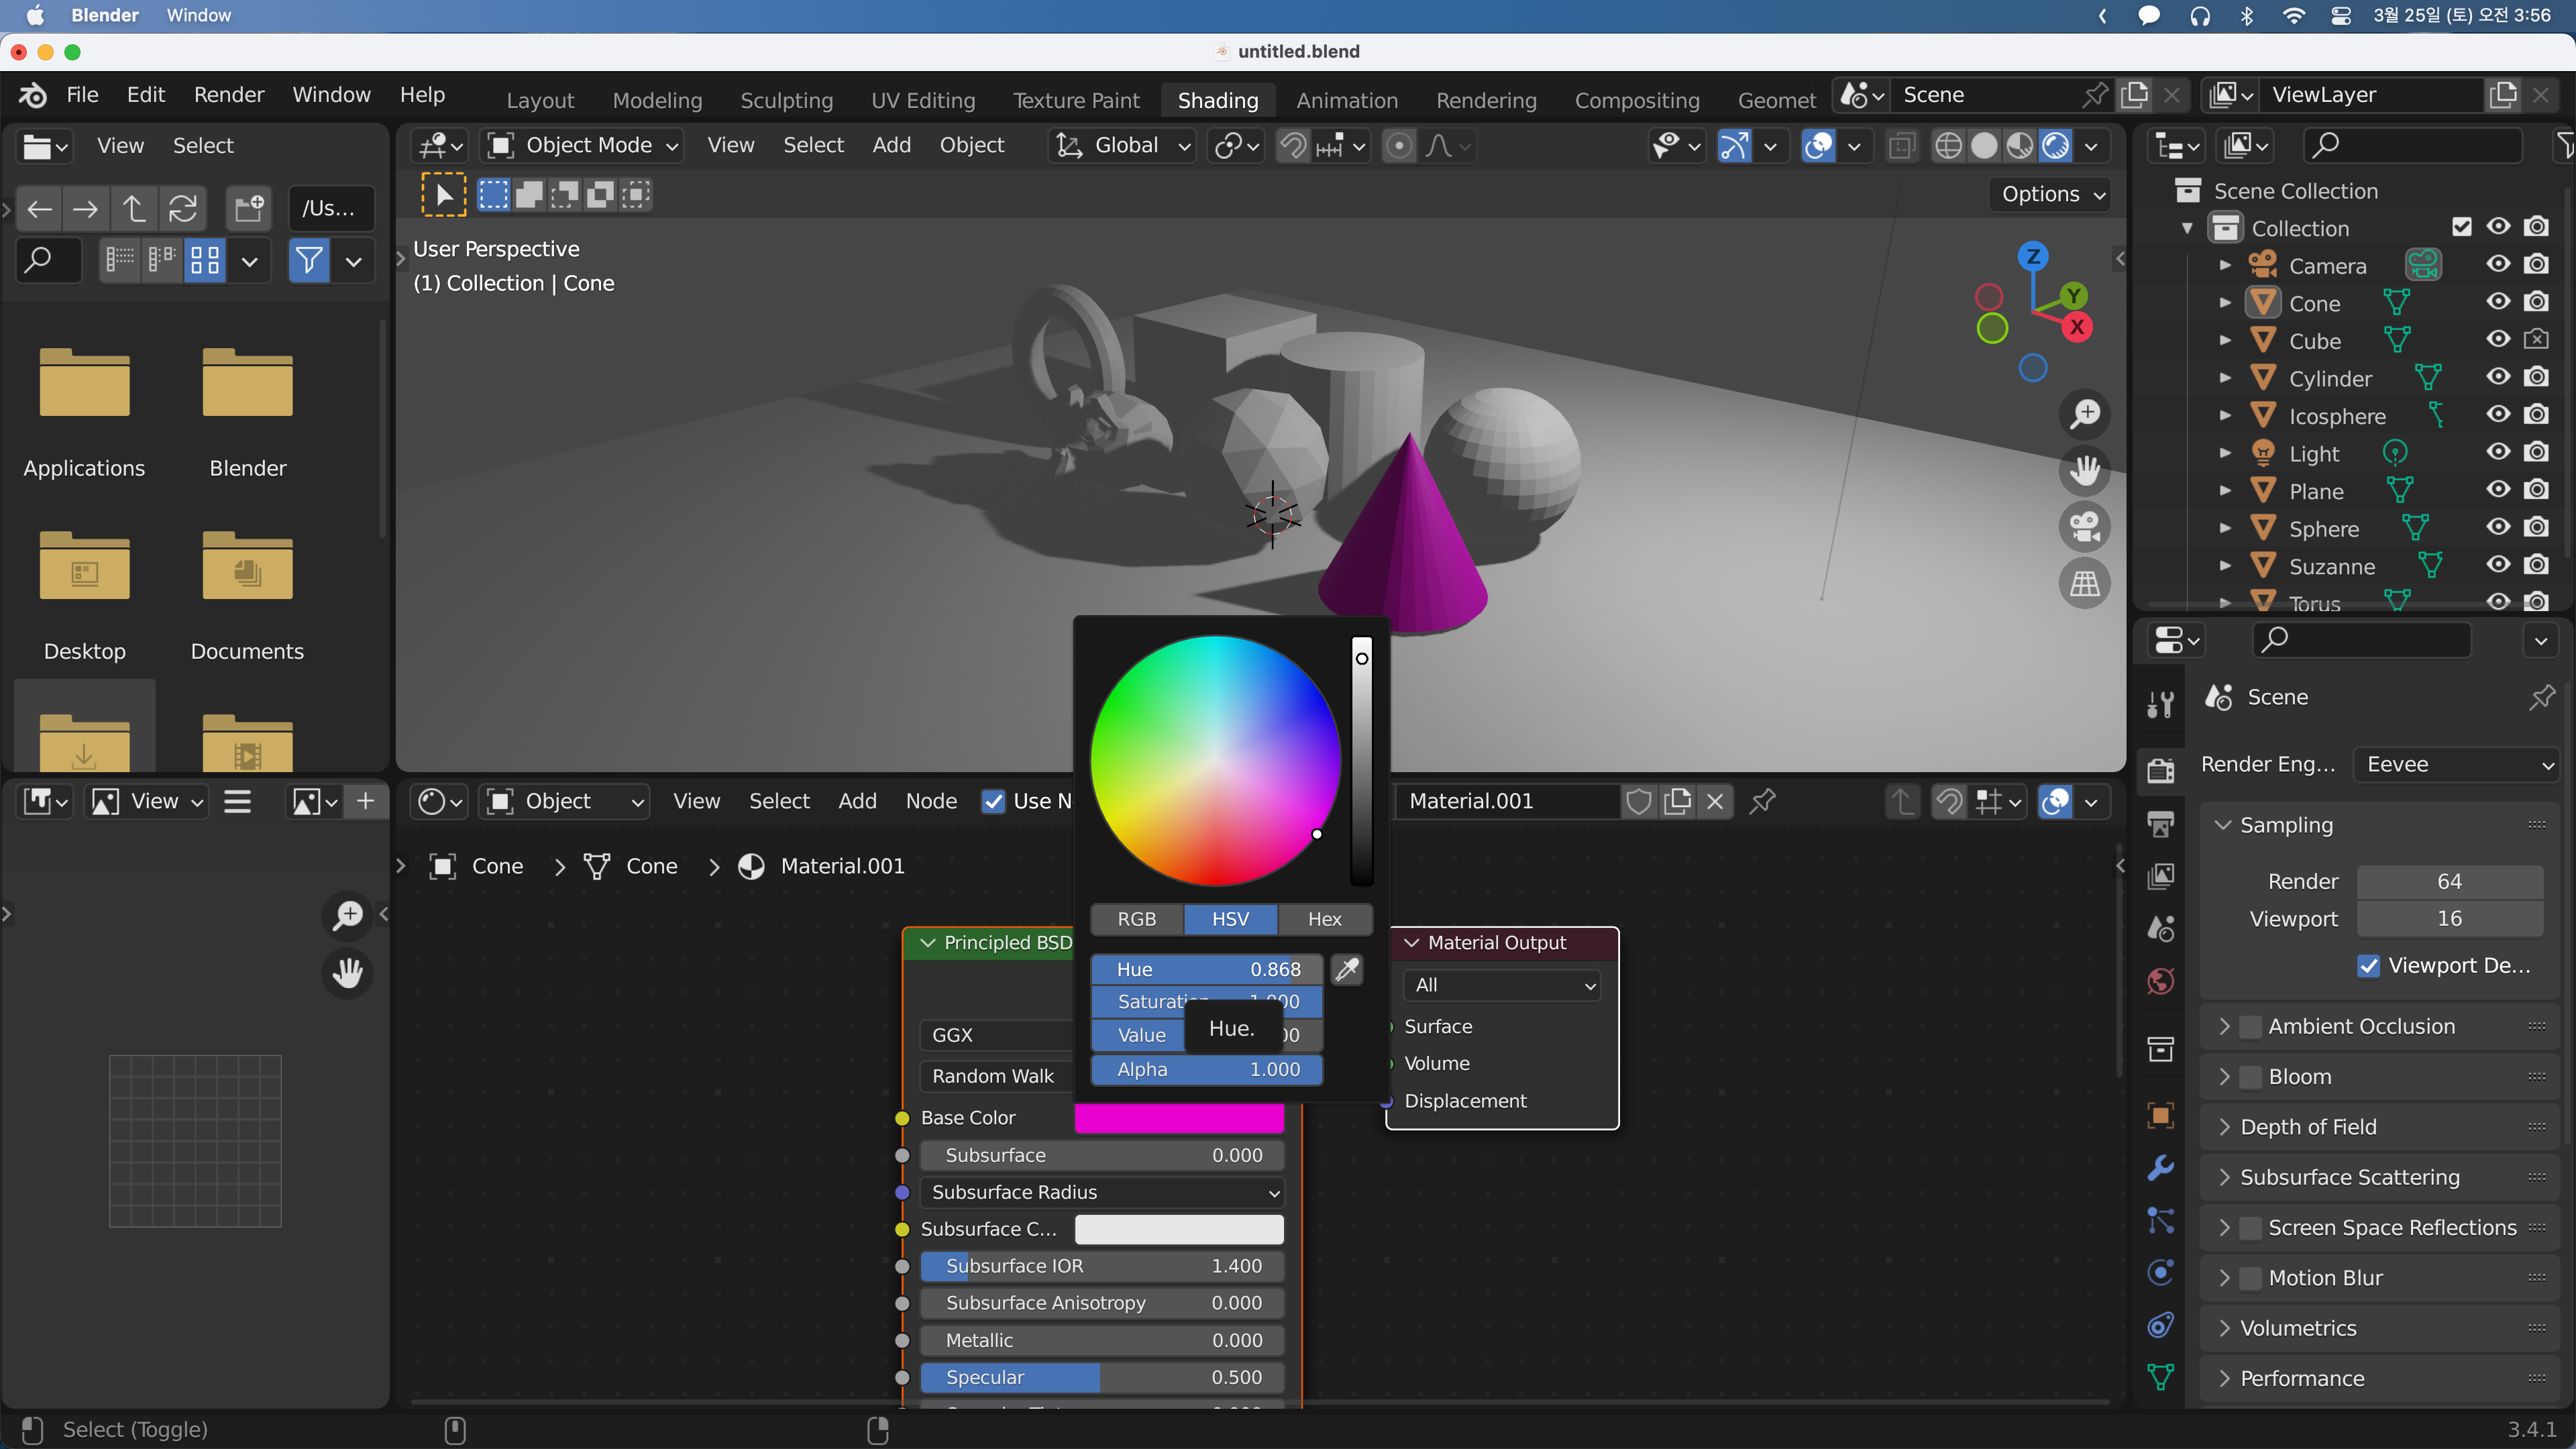Open the Render Engine Eevee dropdown

tap(2455, 765)
